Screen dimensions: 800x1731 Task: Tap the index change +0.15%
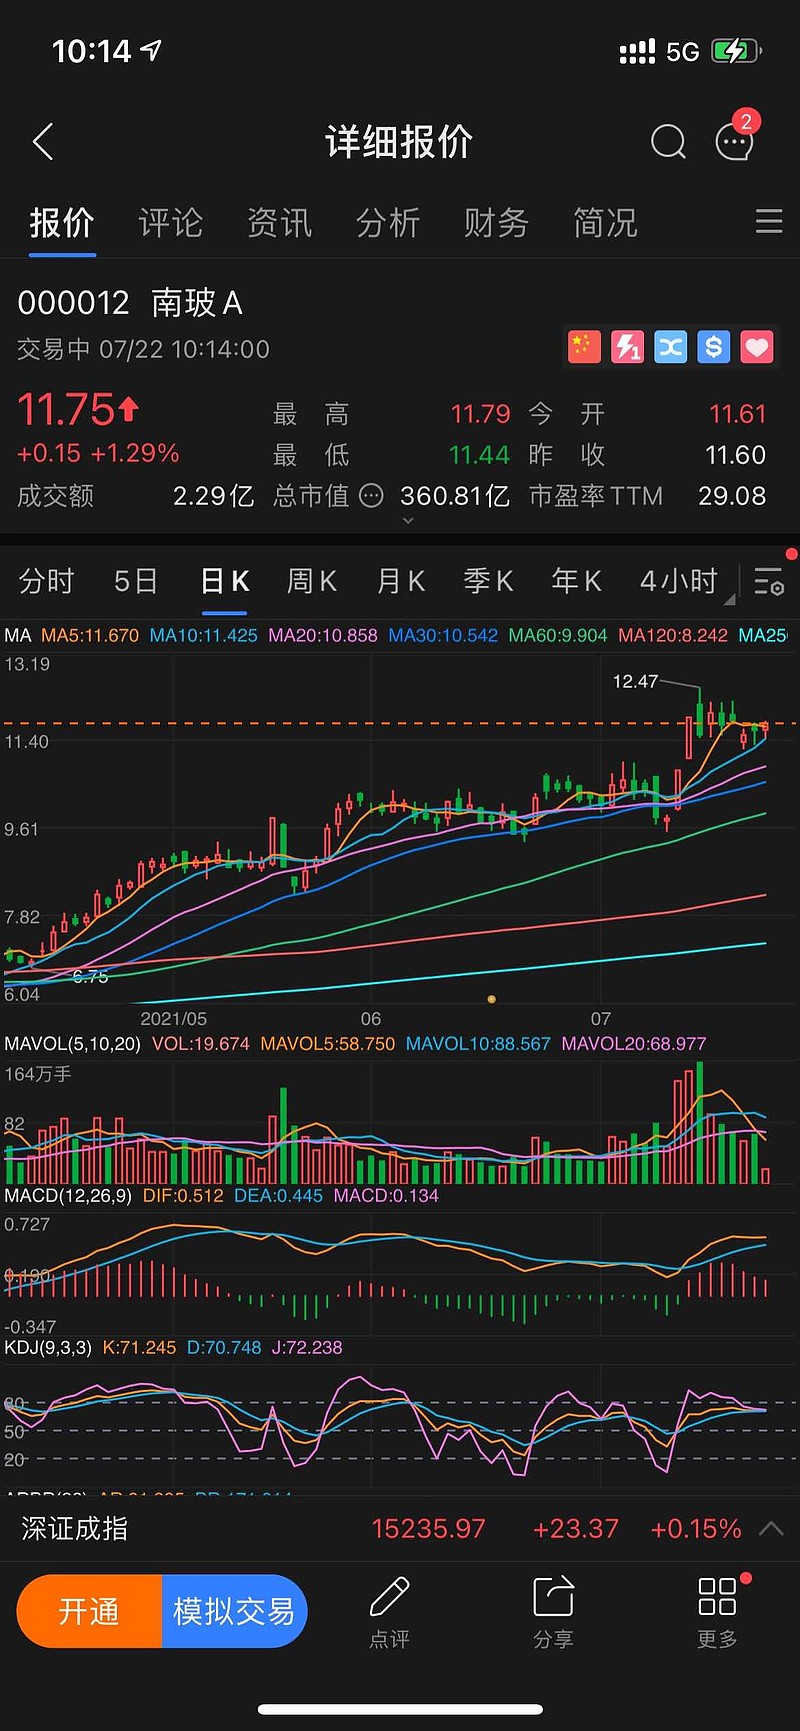tap(696, 1528)
